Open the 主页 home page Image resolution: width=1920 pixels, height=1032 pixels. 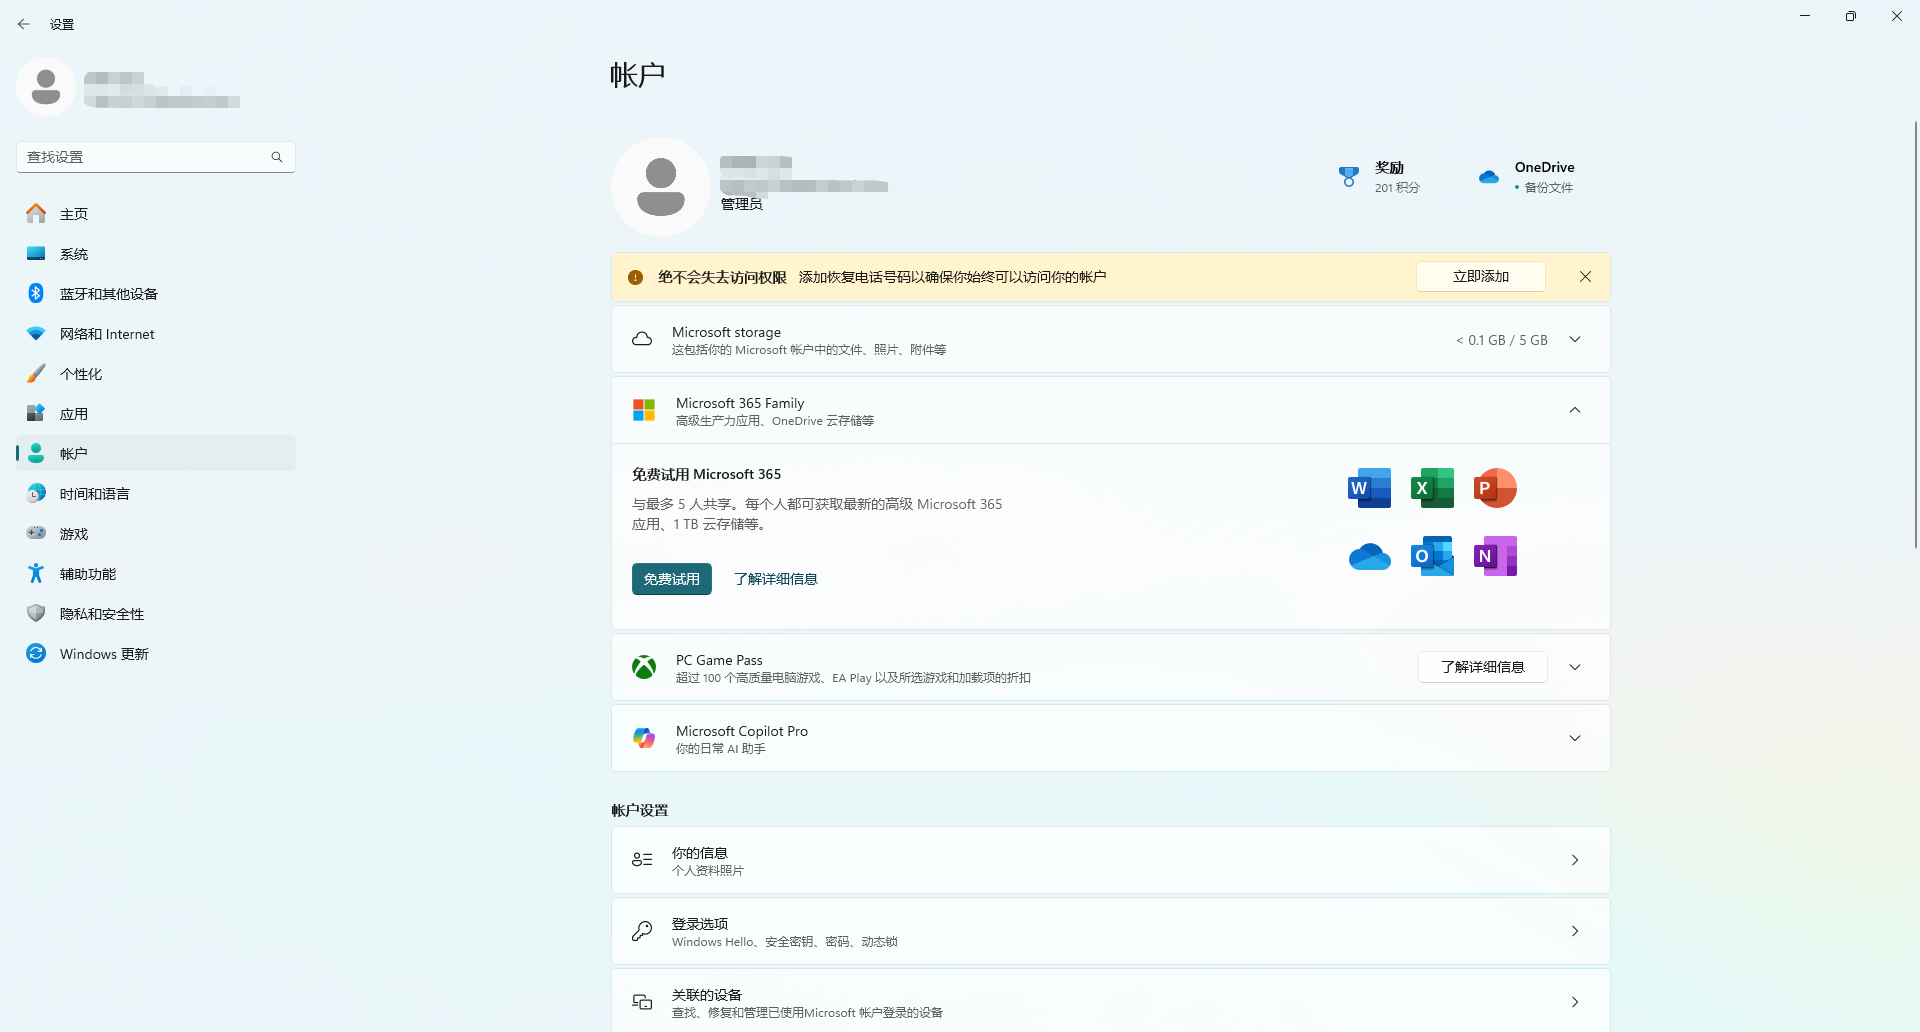click(156, 214)
